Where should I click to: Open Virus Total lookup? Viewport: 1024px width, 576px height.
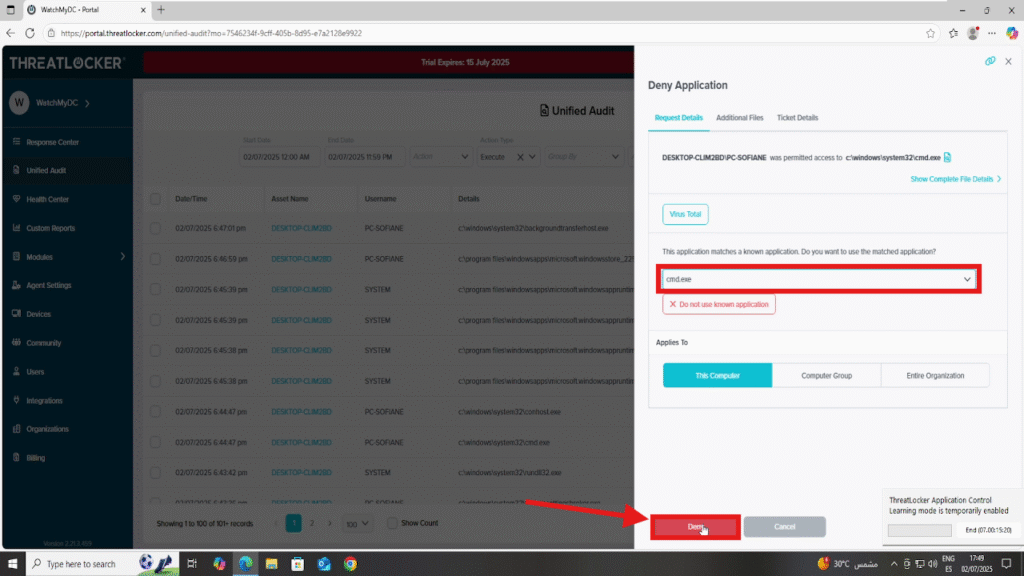point(685,214)
